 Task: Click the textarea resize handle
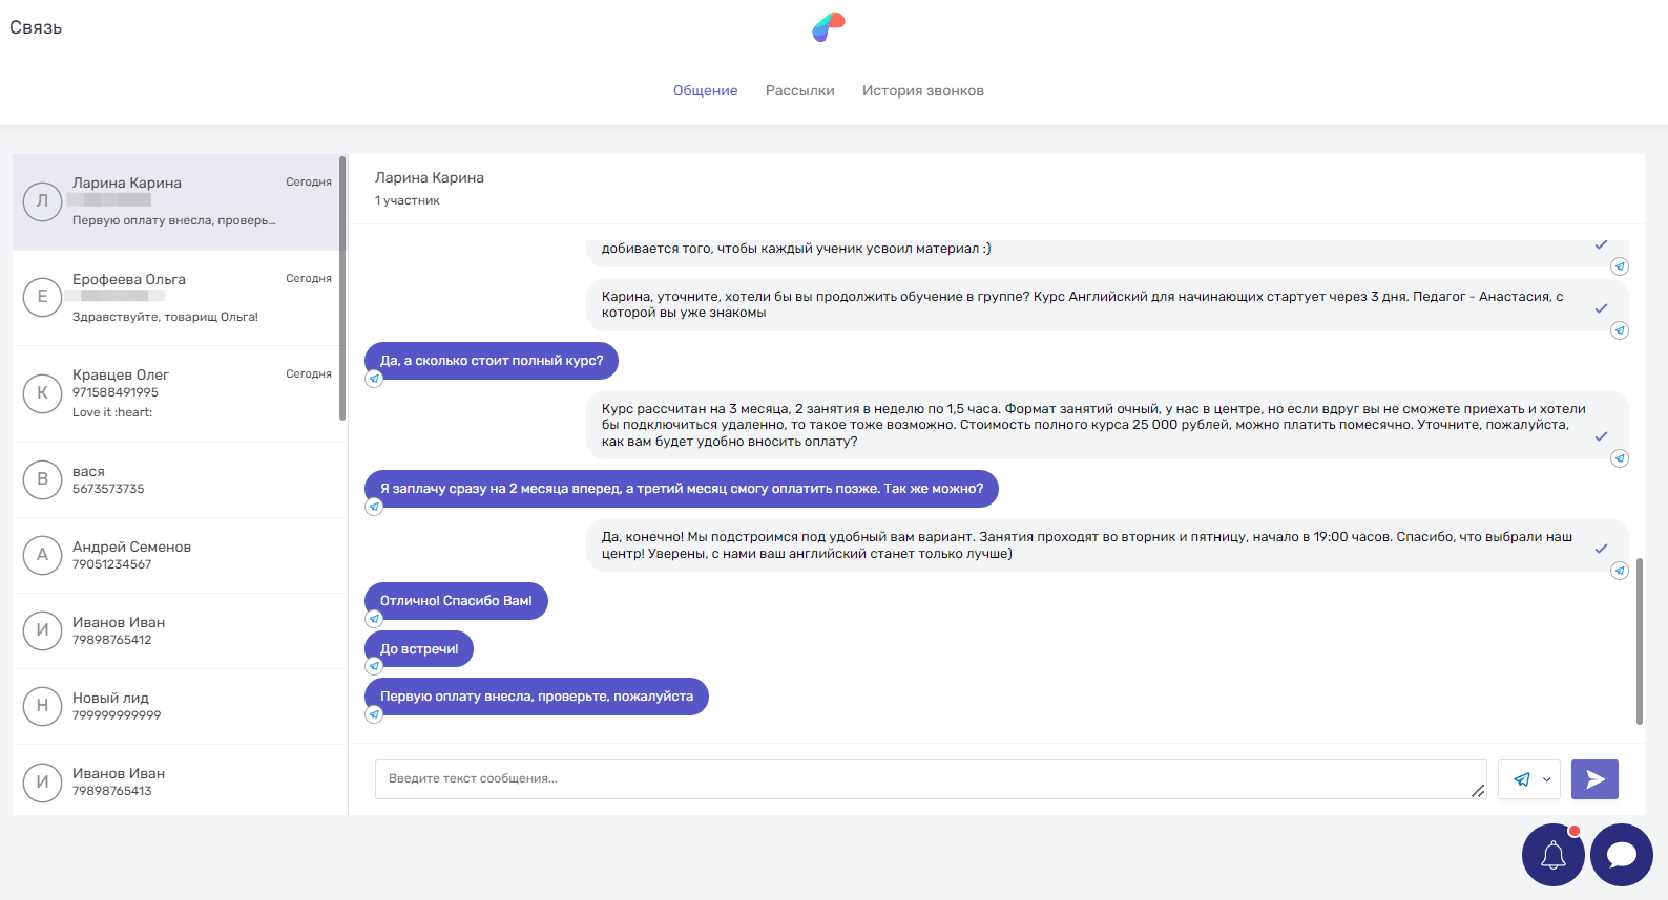coord(1477,790)
